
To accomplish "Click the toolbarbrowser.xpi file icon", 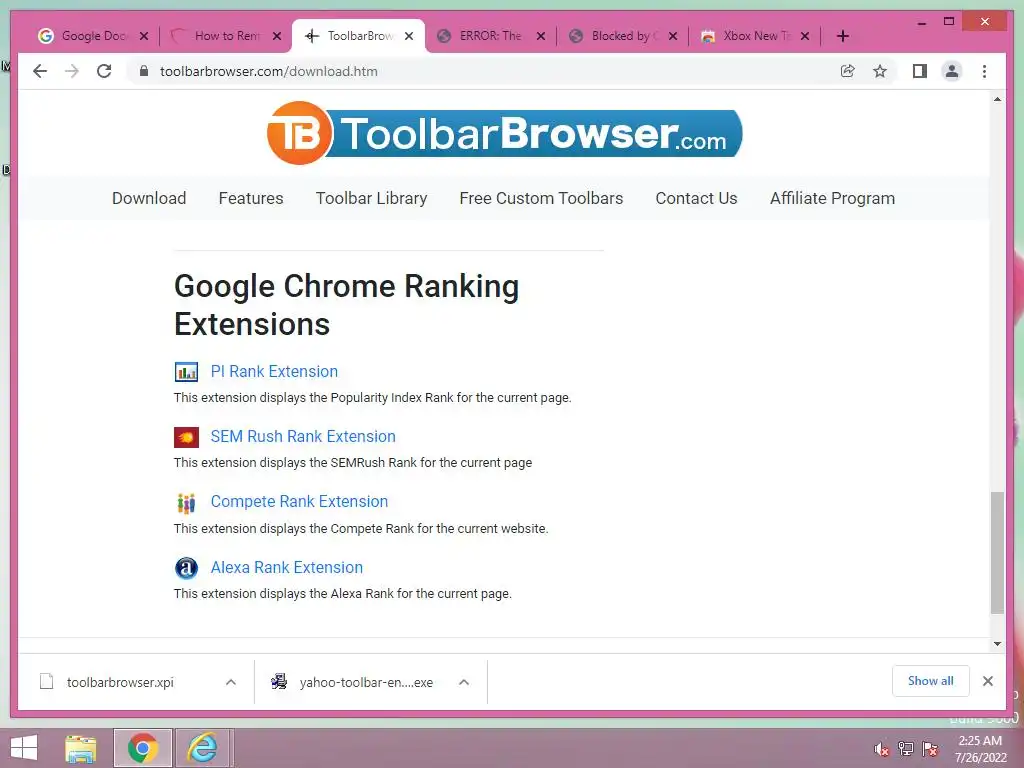I will [46, 682].
